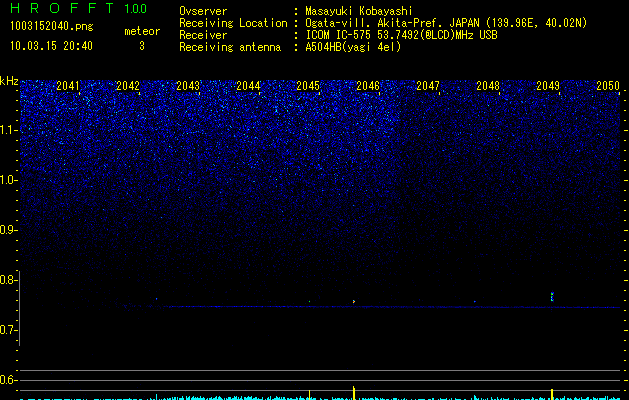This screenshot has width=629, height=400.
Task: Click the 2047 time marker
Action: (x=428, y=85)
